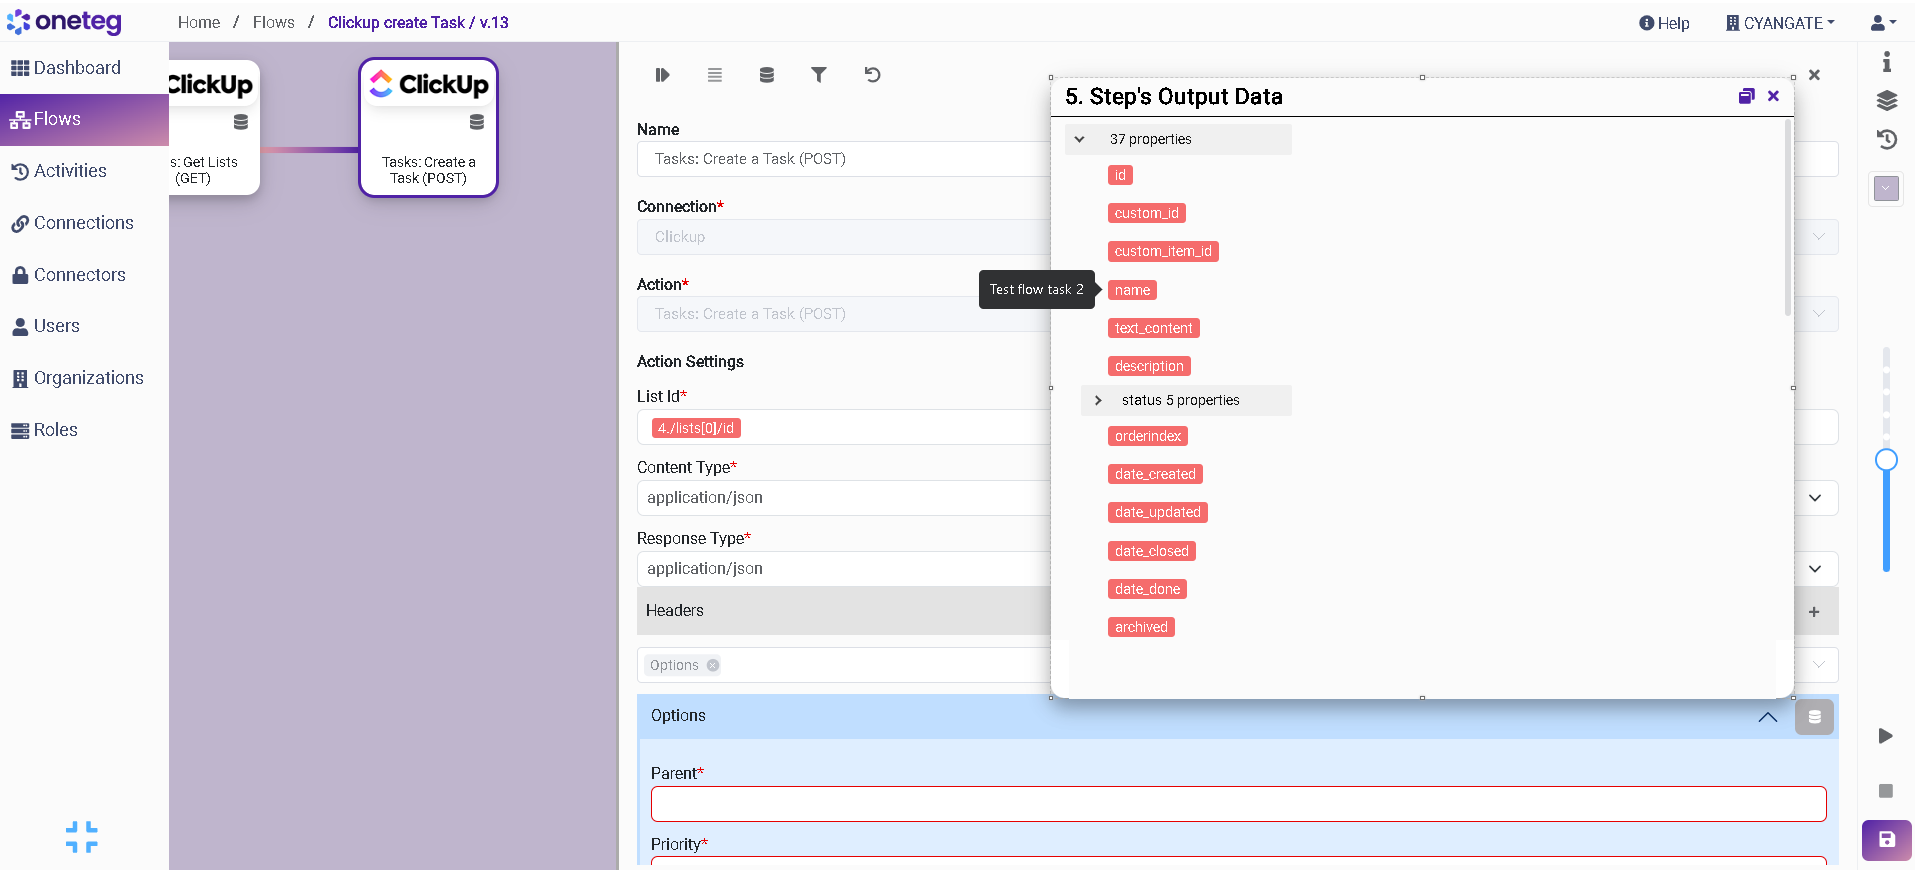Click the run step icon in toolbar
The height and width of the screenshot is (870, 1915).
click(x=662, y=75)
